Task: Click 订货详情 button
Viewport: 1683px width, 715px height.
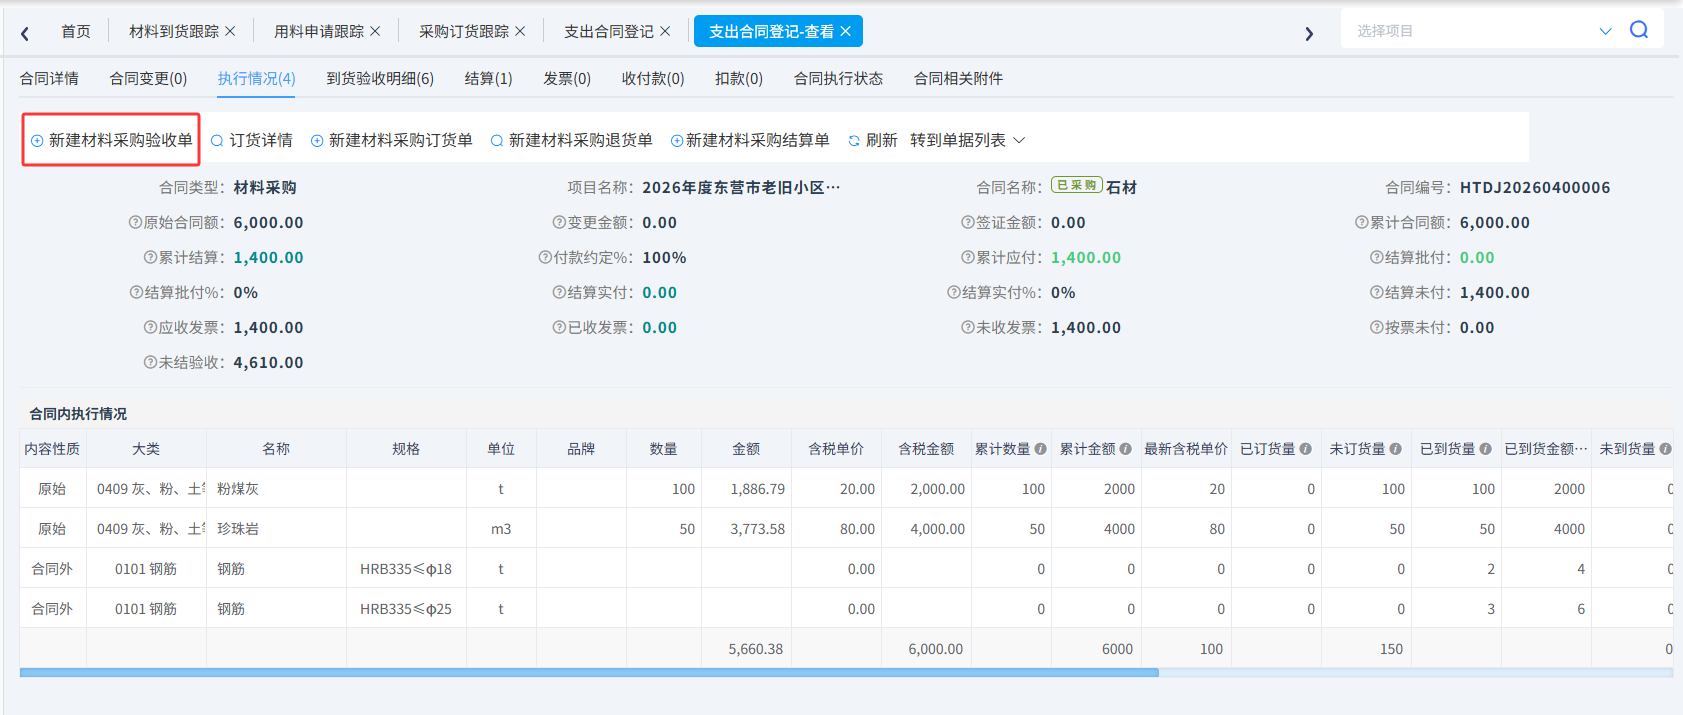Action: click(x=252, y=140)
